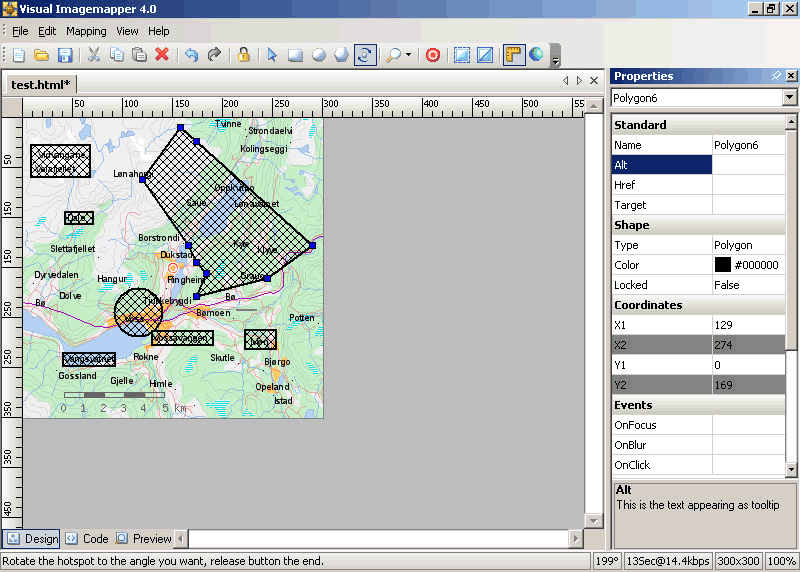Click the Href property value field
Screen dimensions: 800x572
tap(748, 185)
